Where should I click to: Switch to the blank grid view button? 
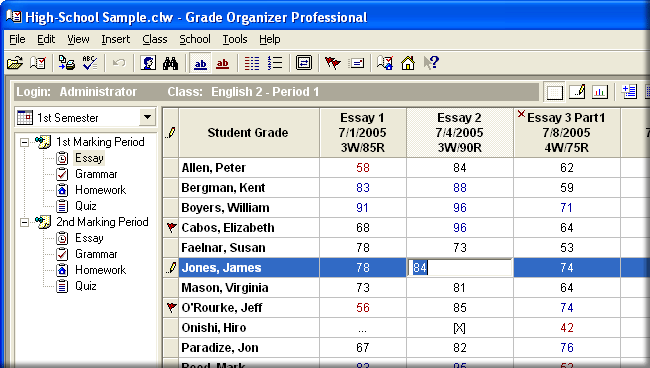[x=555, y=92]
